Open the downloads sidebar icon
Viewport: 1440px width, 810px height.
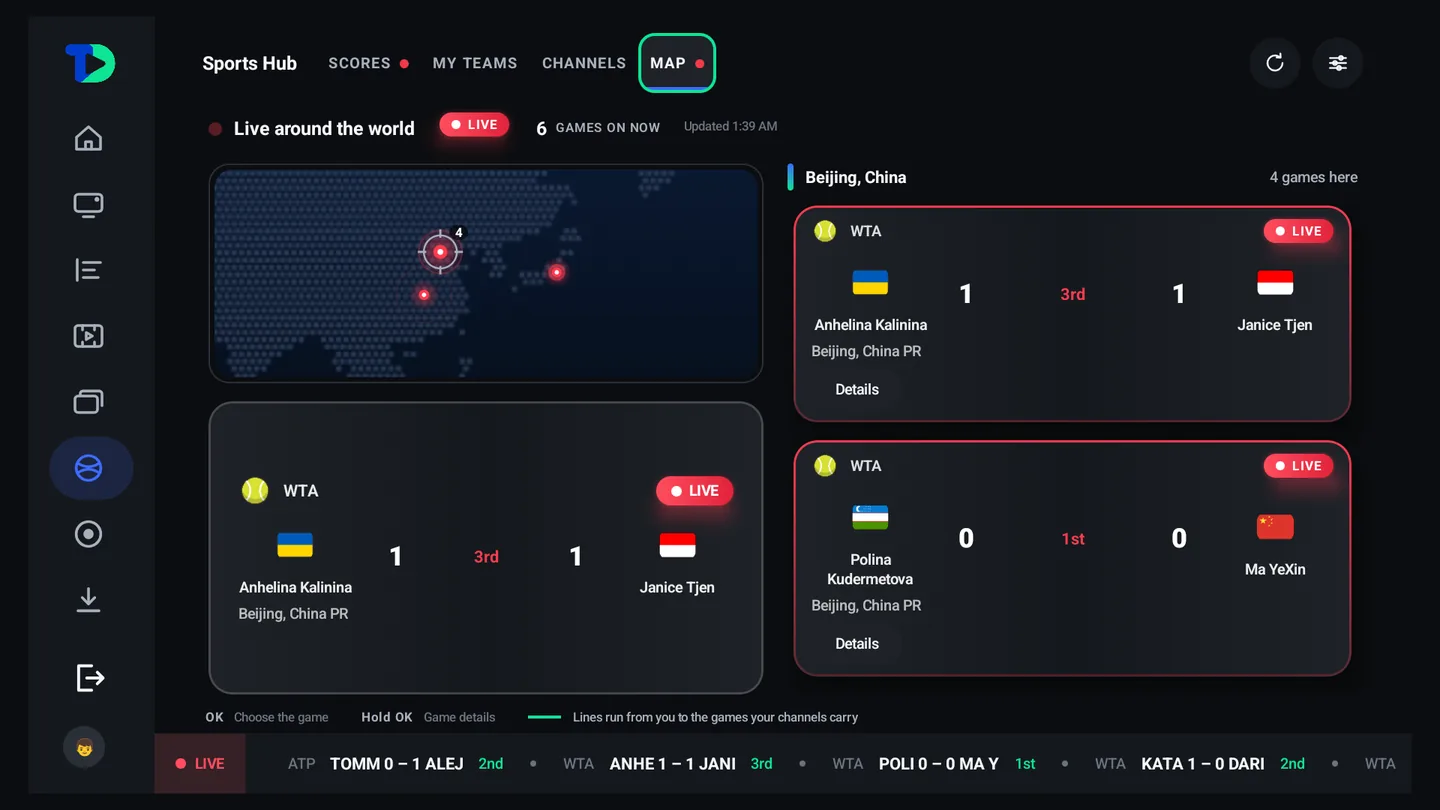(89, 599)
